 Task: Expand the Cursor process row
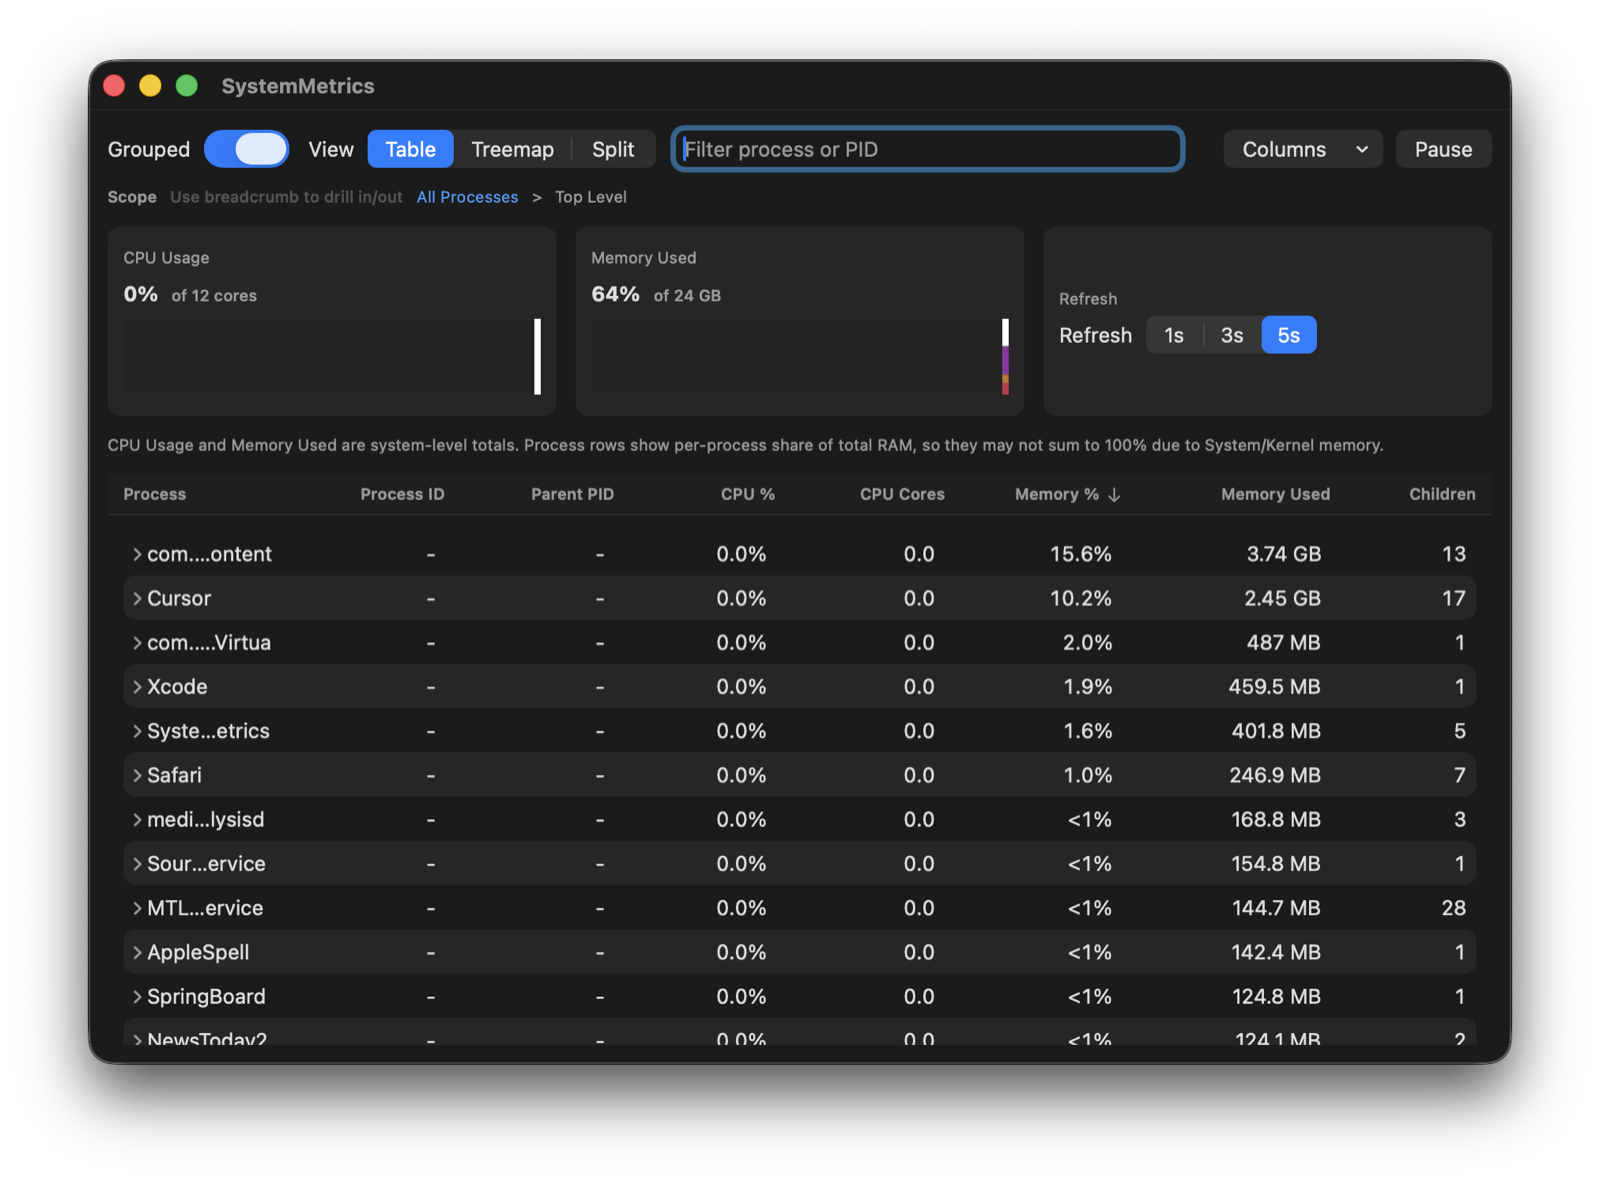(137, 598)
